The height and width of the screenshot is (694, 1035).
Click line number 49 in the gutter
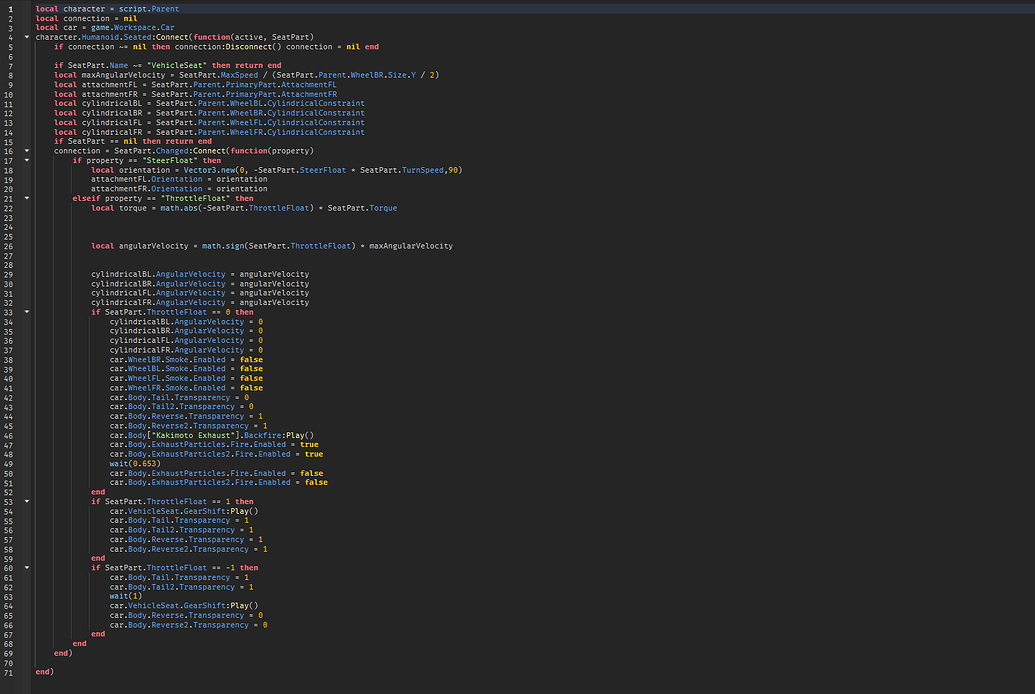coord(9,464)
